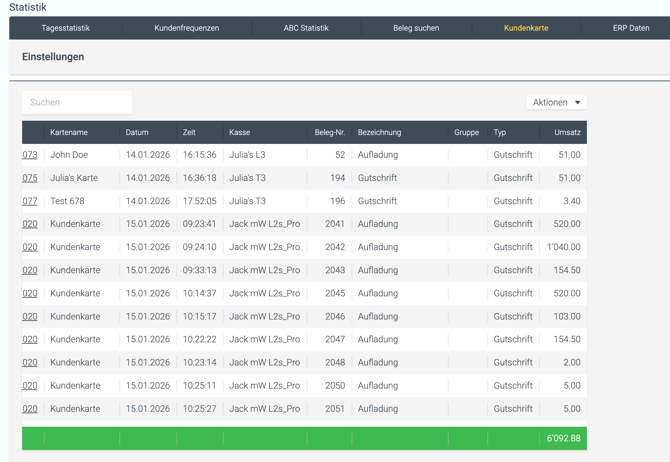The height and width of the screenshot is (462, 670).
Task: Open card link 020 in Beleg-Nr. 2041 row
Action: point(30,224)
